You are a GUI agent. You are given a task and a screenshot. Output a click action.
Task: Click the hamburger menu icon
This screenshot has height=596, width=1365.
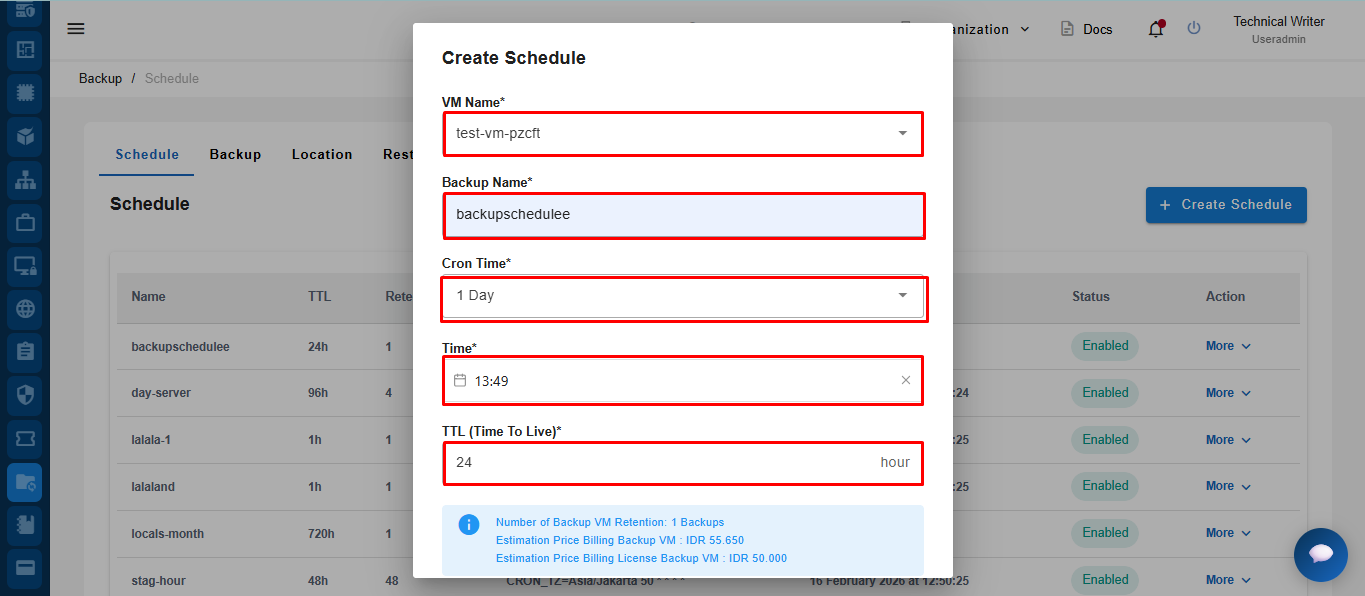coord(76,28)
